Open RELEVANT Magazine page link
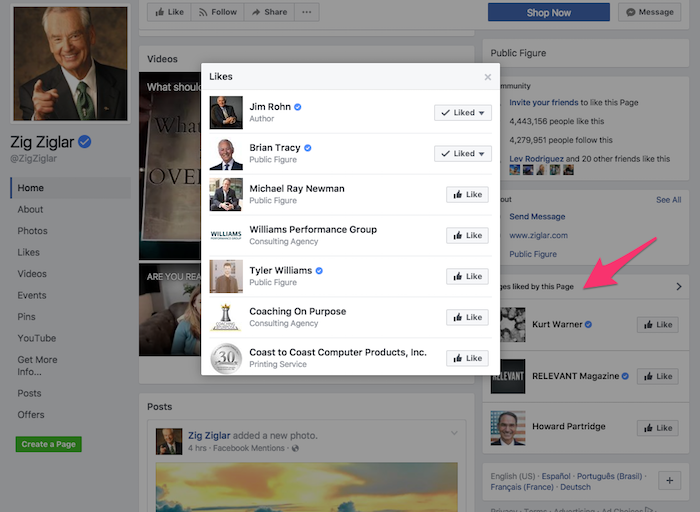 tap(575, 376)
